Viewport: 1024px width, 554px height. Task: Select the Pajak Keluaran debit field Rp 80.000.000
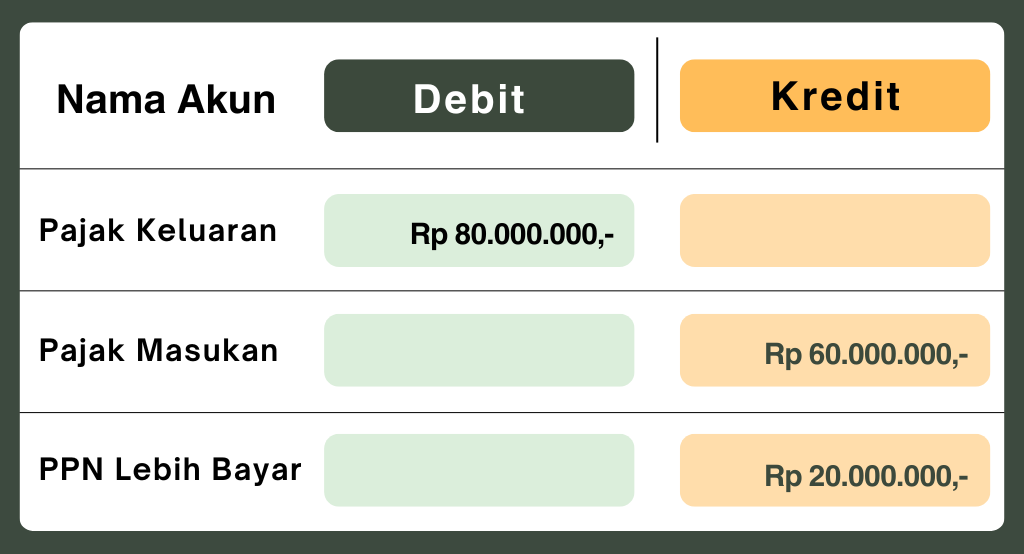[479, 230]
